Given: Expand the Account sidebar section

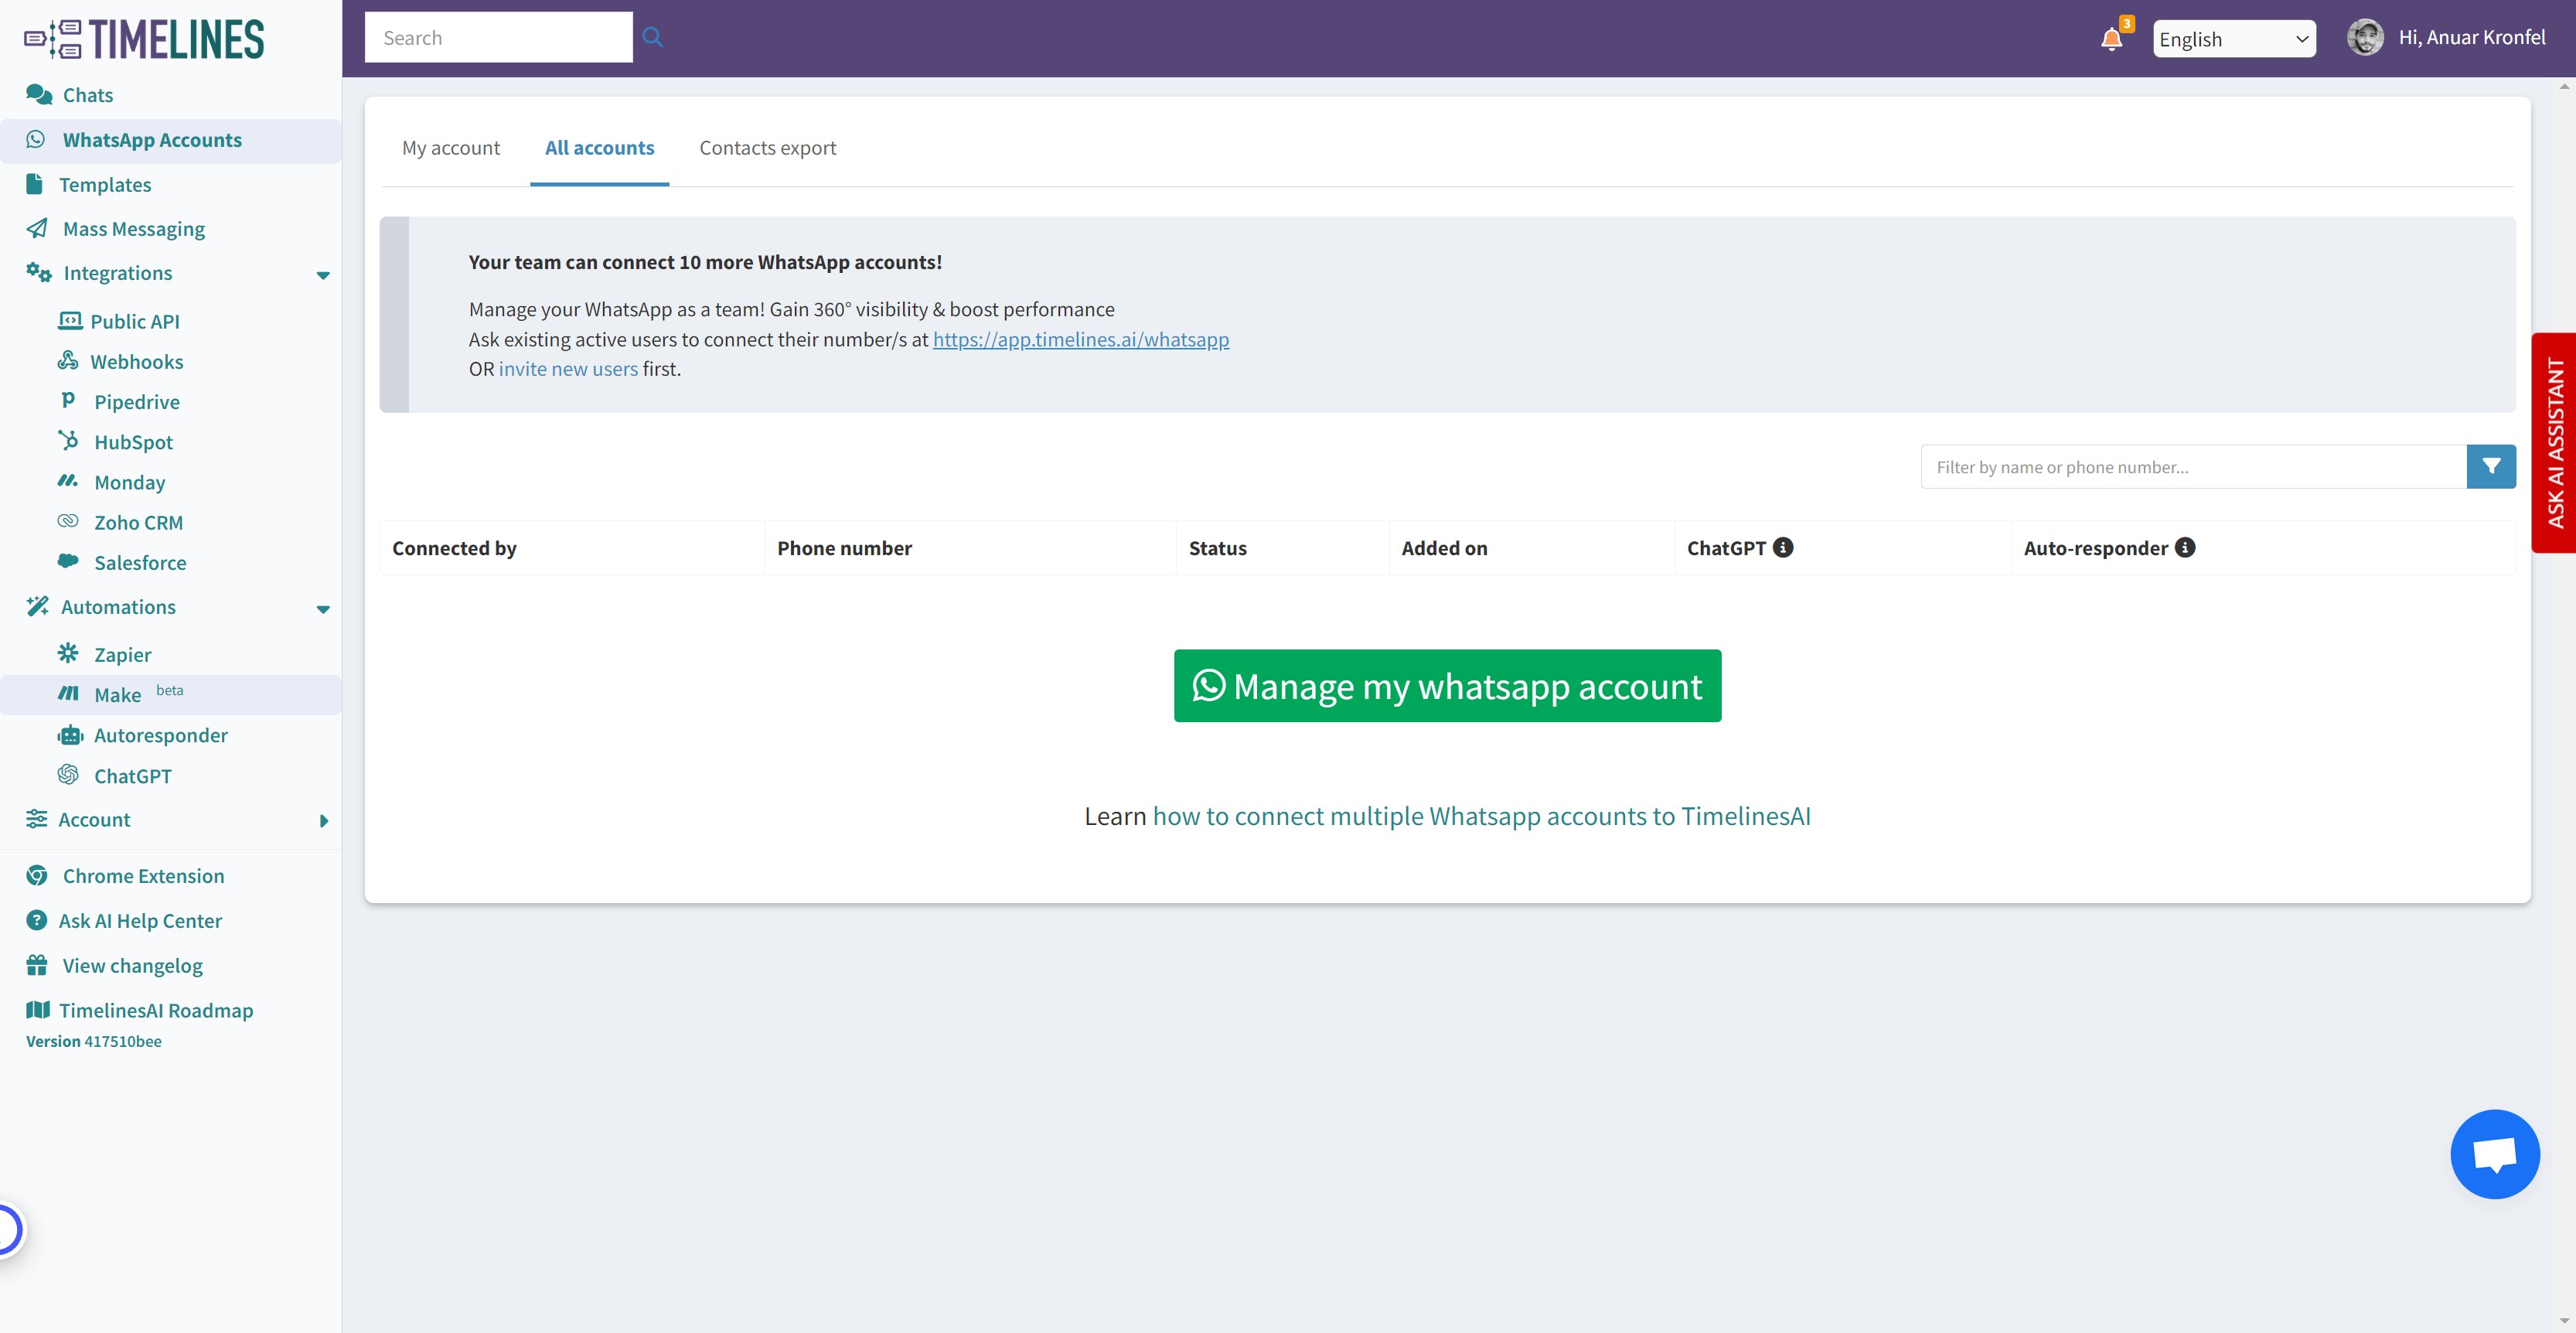Looking at the screenshot, I should pyautogui.click(x=322, y=821).
